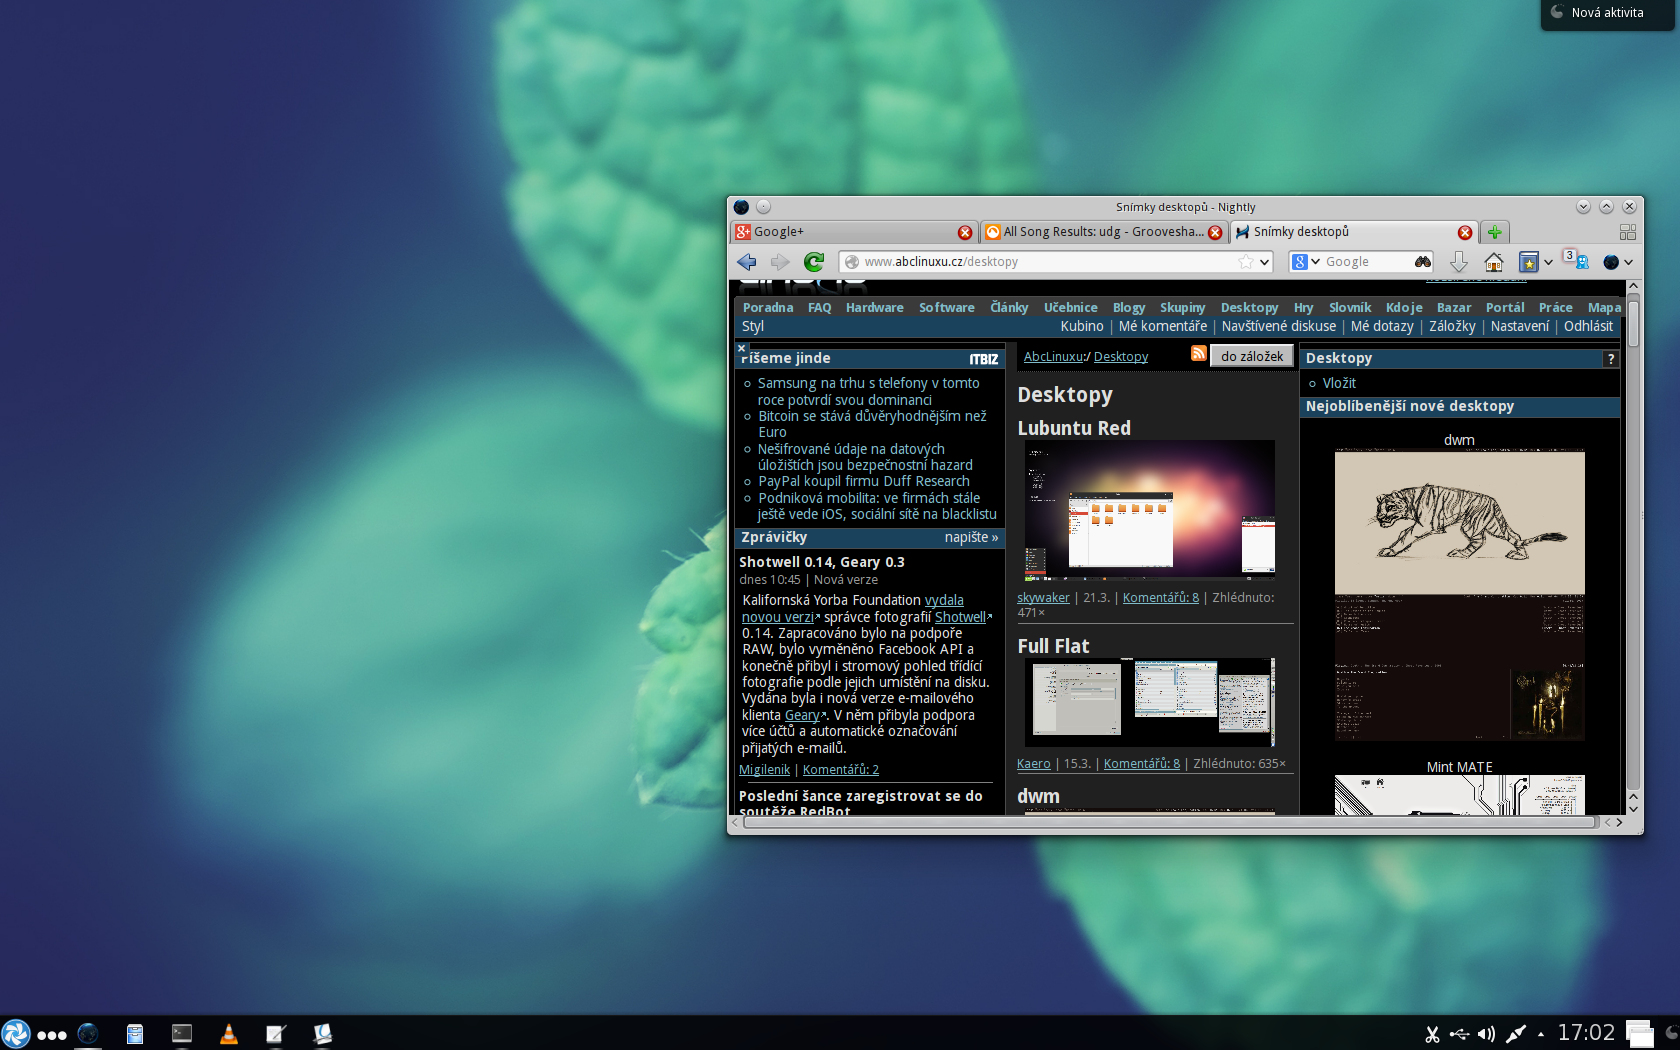1680x1050 pixels.
Task: Close the Google+ tab
Action: pos(965,232)
